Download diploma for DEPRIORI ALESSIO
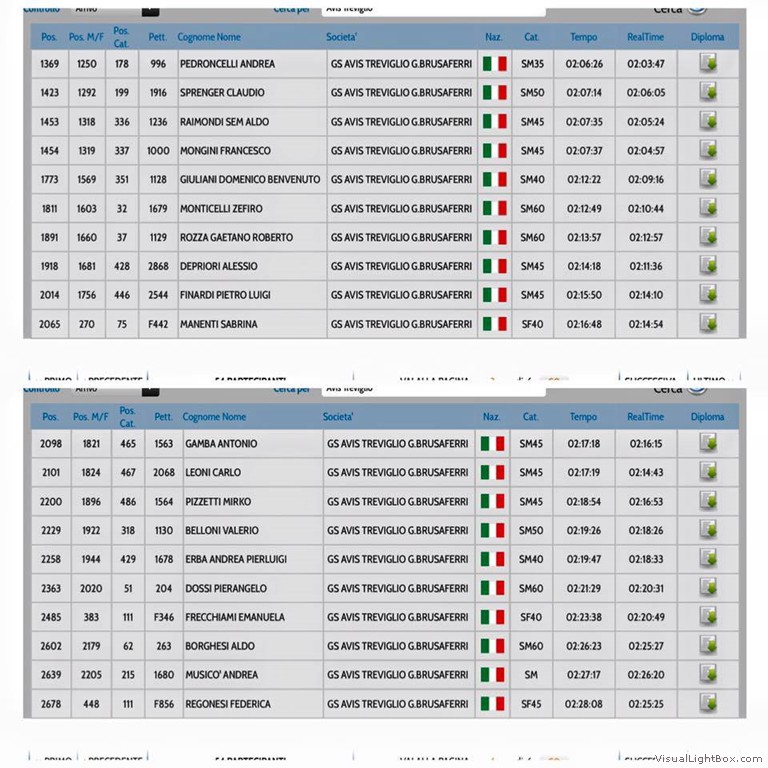Screen dimensions: 768x768 tap(708, 265)
